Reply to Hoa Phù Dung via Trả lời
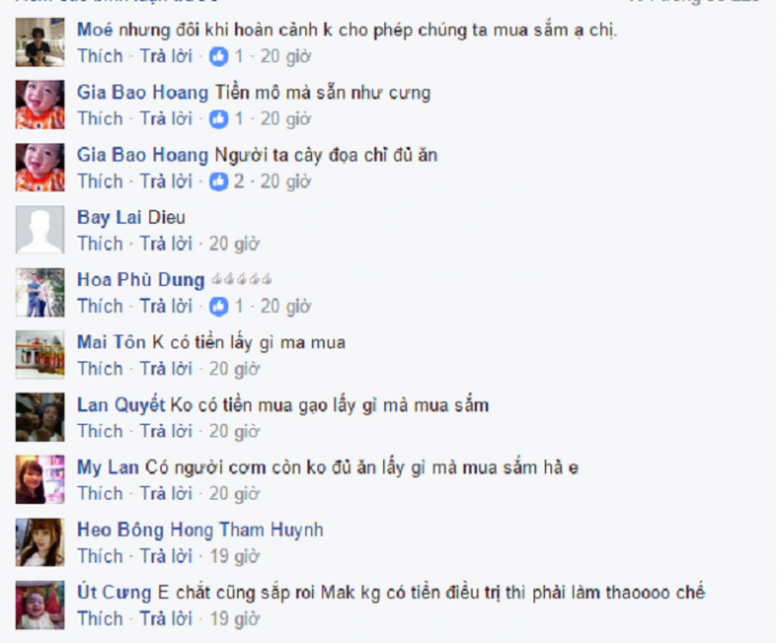The width and height of the screenshot is (780, 643). (166, 306)
